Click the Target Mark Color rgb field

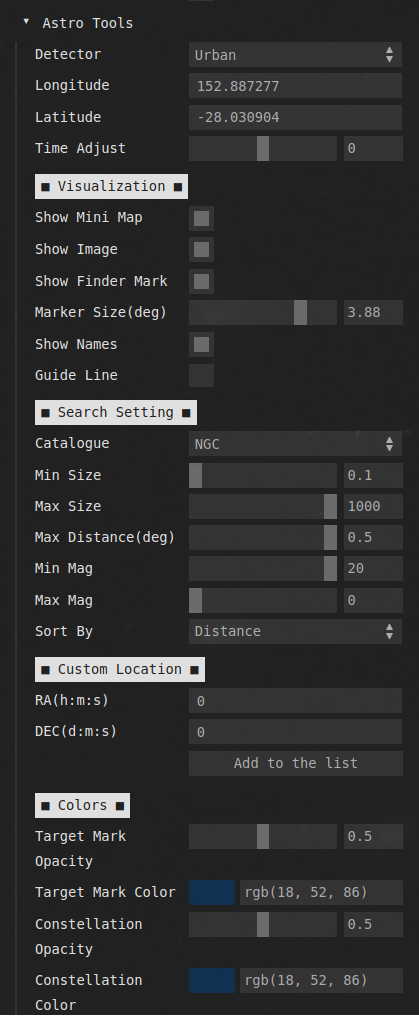321,893
